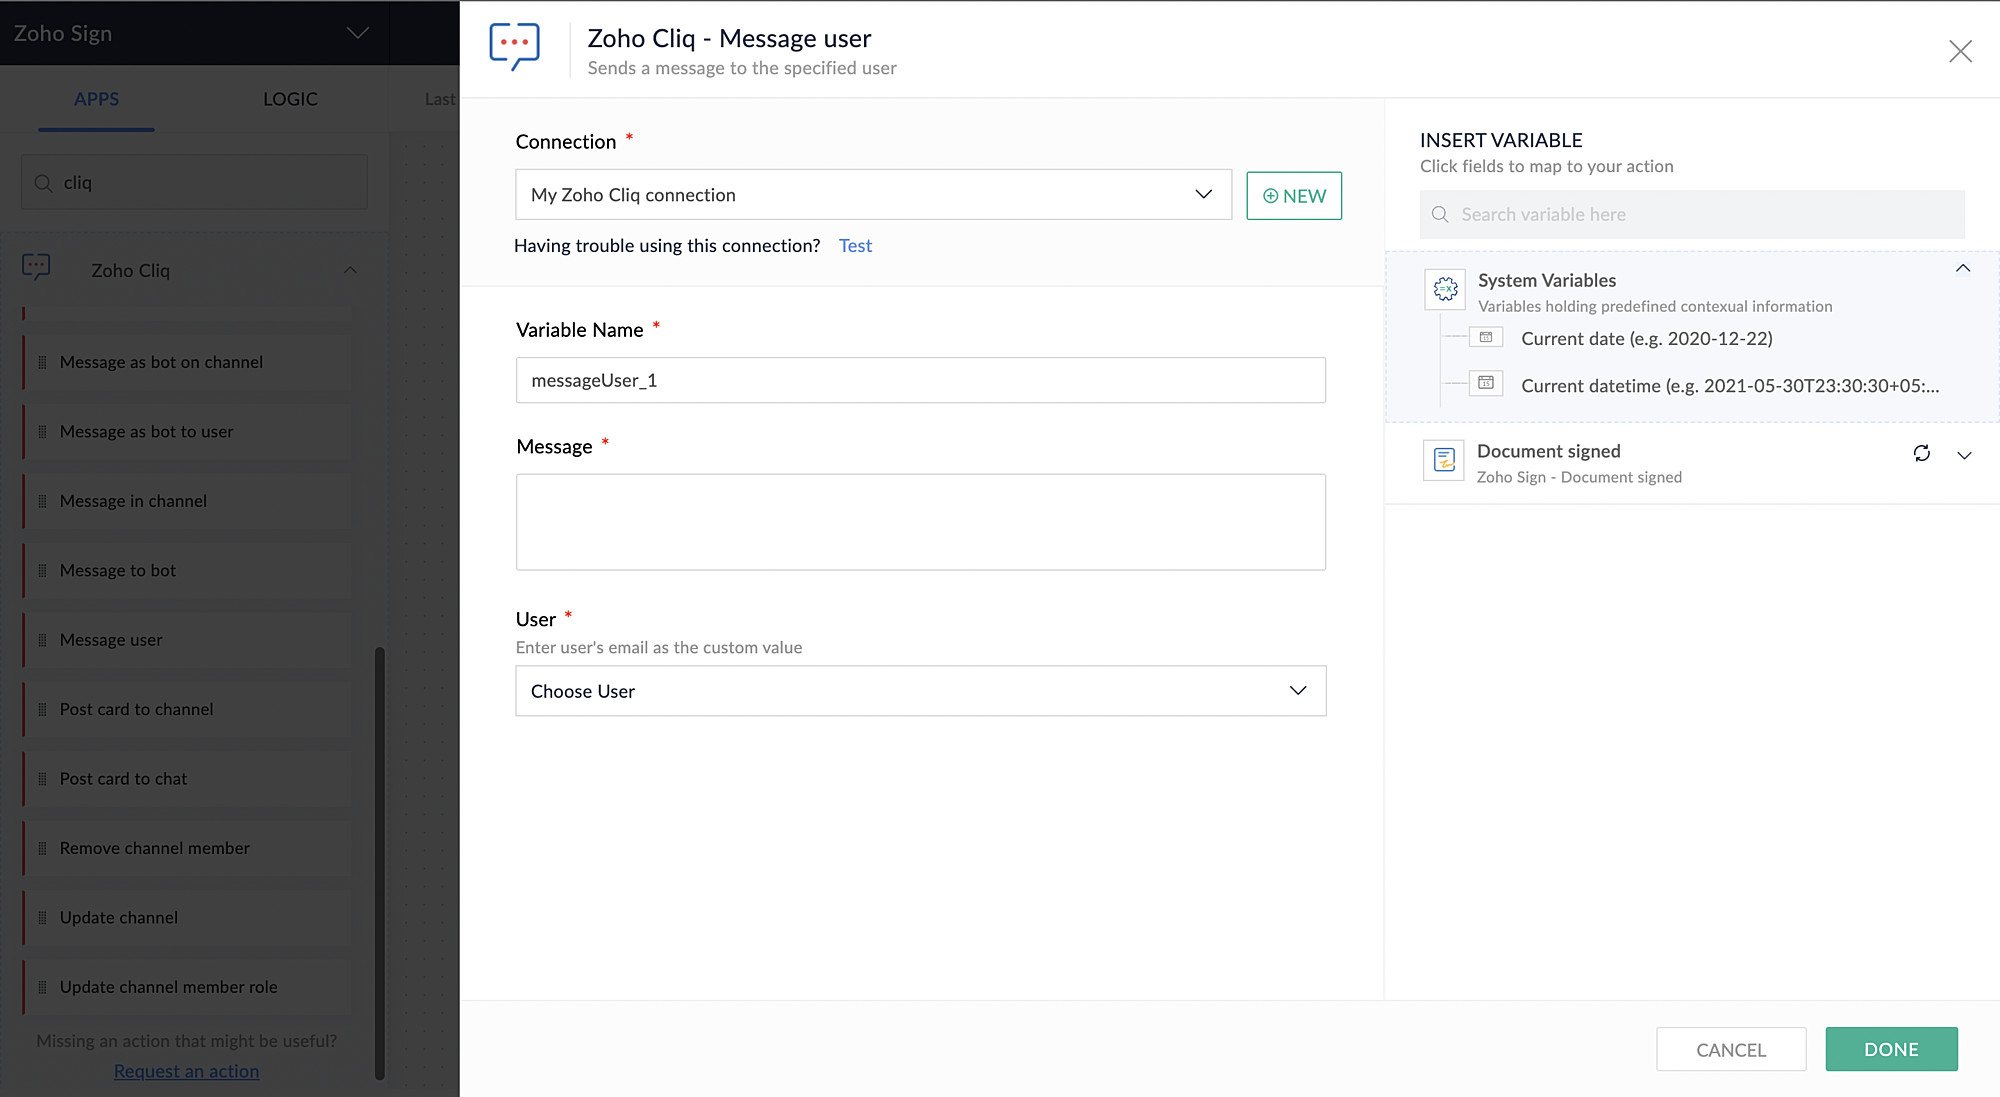Create a NEW connection
Viewport: 2000px width, 1097px height.
click(1293, 196)
